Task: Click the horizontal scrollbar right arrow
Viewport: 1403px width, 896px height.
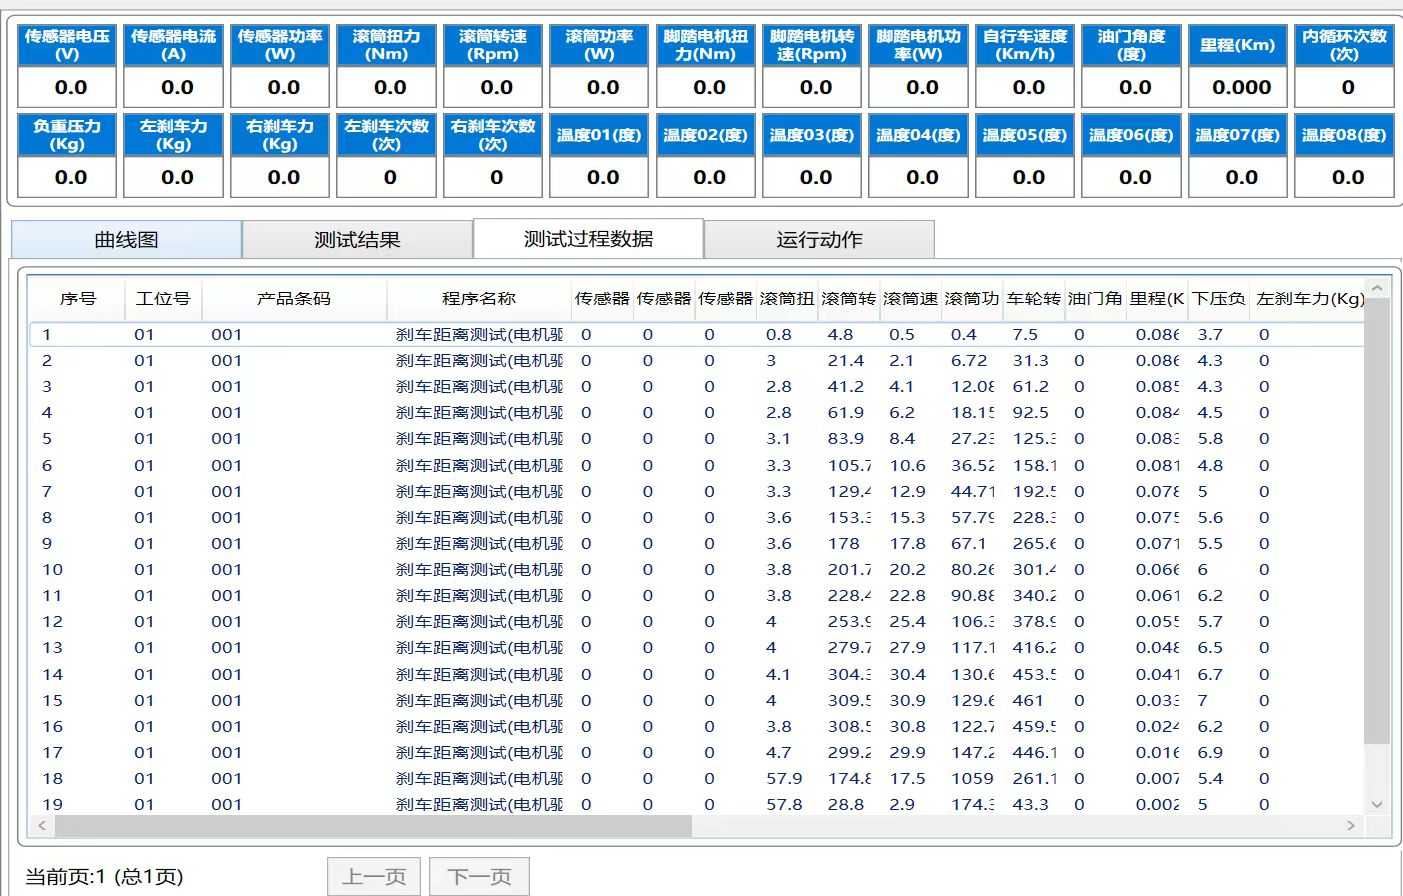Action: [x=1351, y=826]
